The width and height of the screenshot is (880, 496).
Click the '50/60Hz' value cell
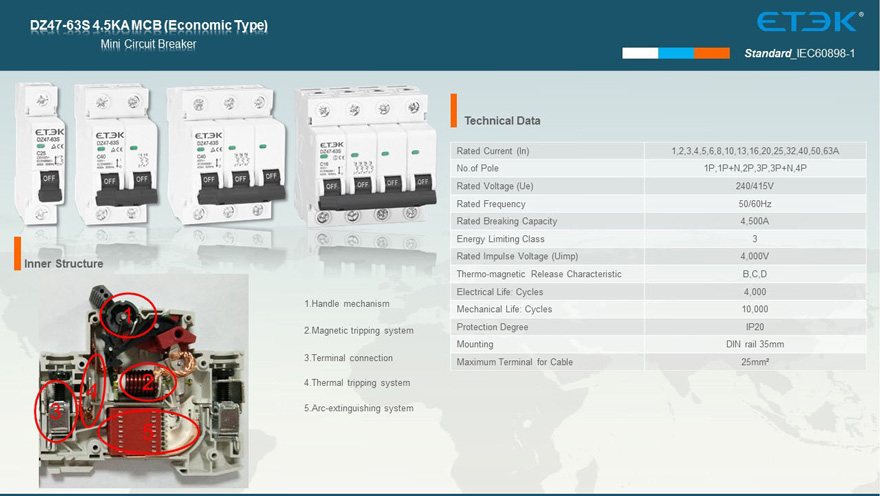pos(755,204)
